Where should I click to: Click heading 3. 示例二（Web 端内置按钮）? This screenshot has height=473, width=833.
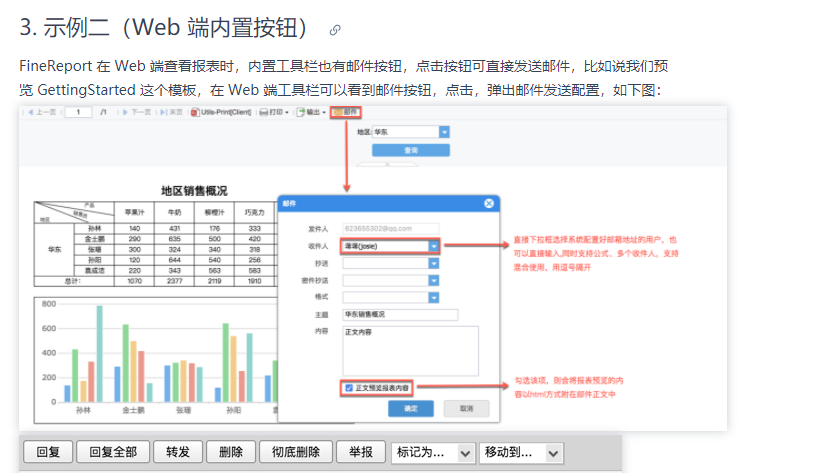pyautogui.click(x=163, y=28)
